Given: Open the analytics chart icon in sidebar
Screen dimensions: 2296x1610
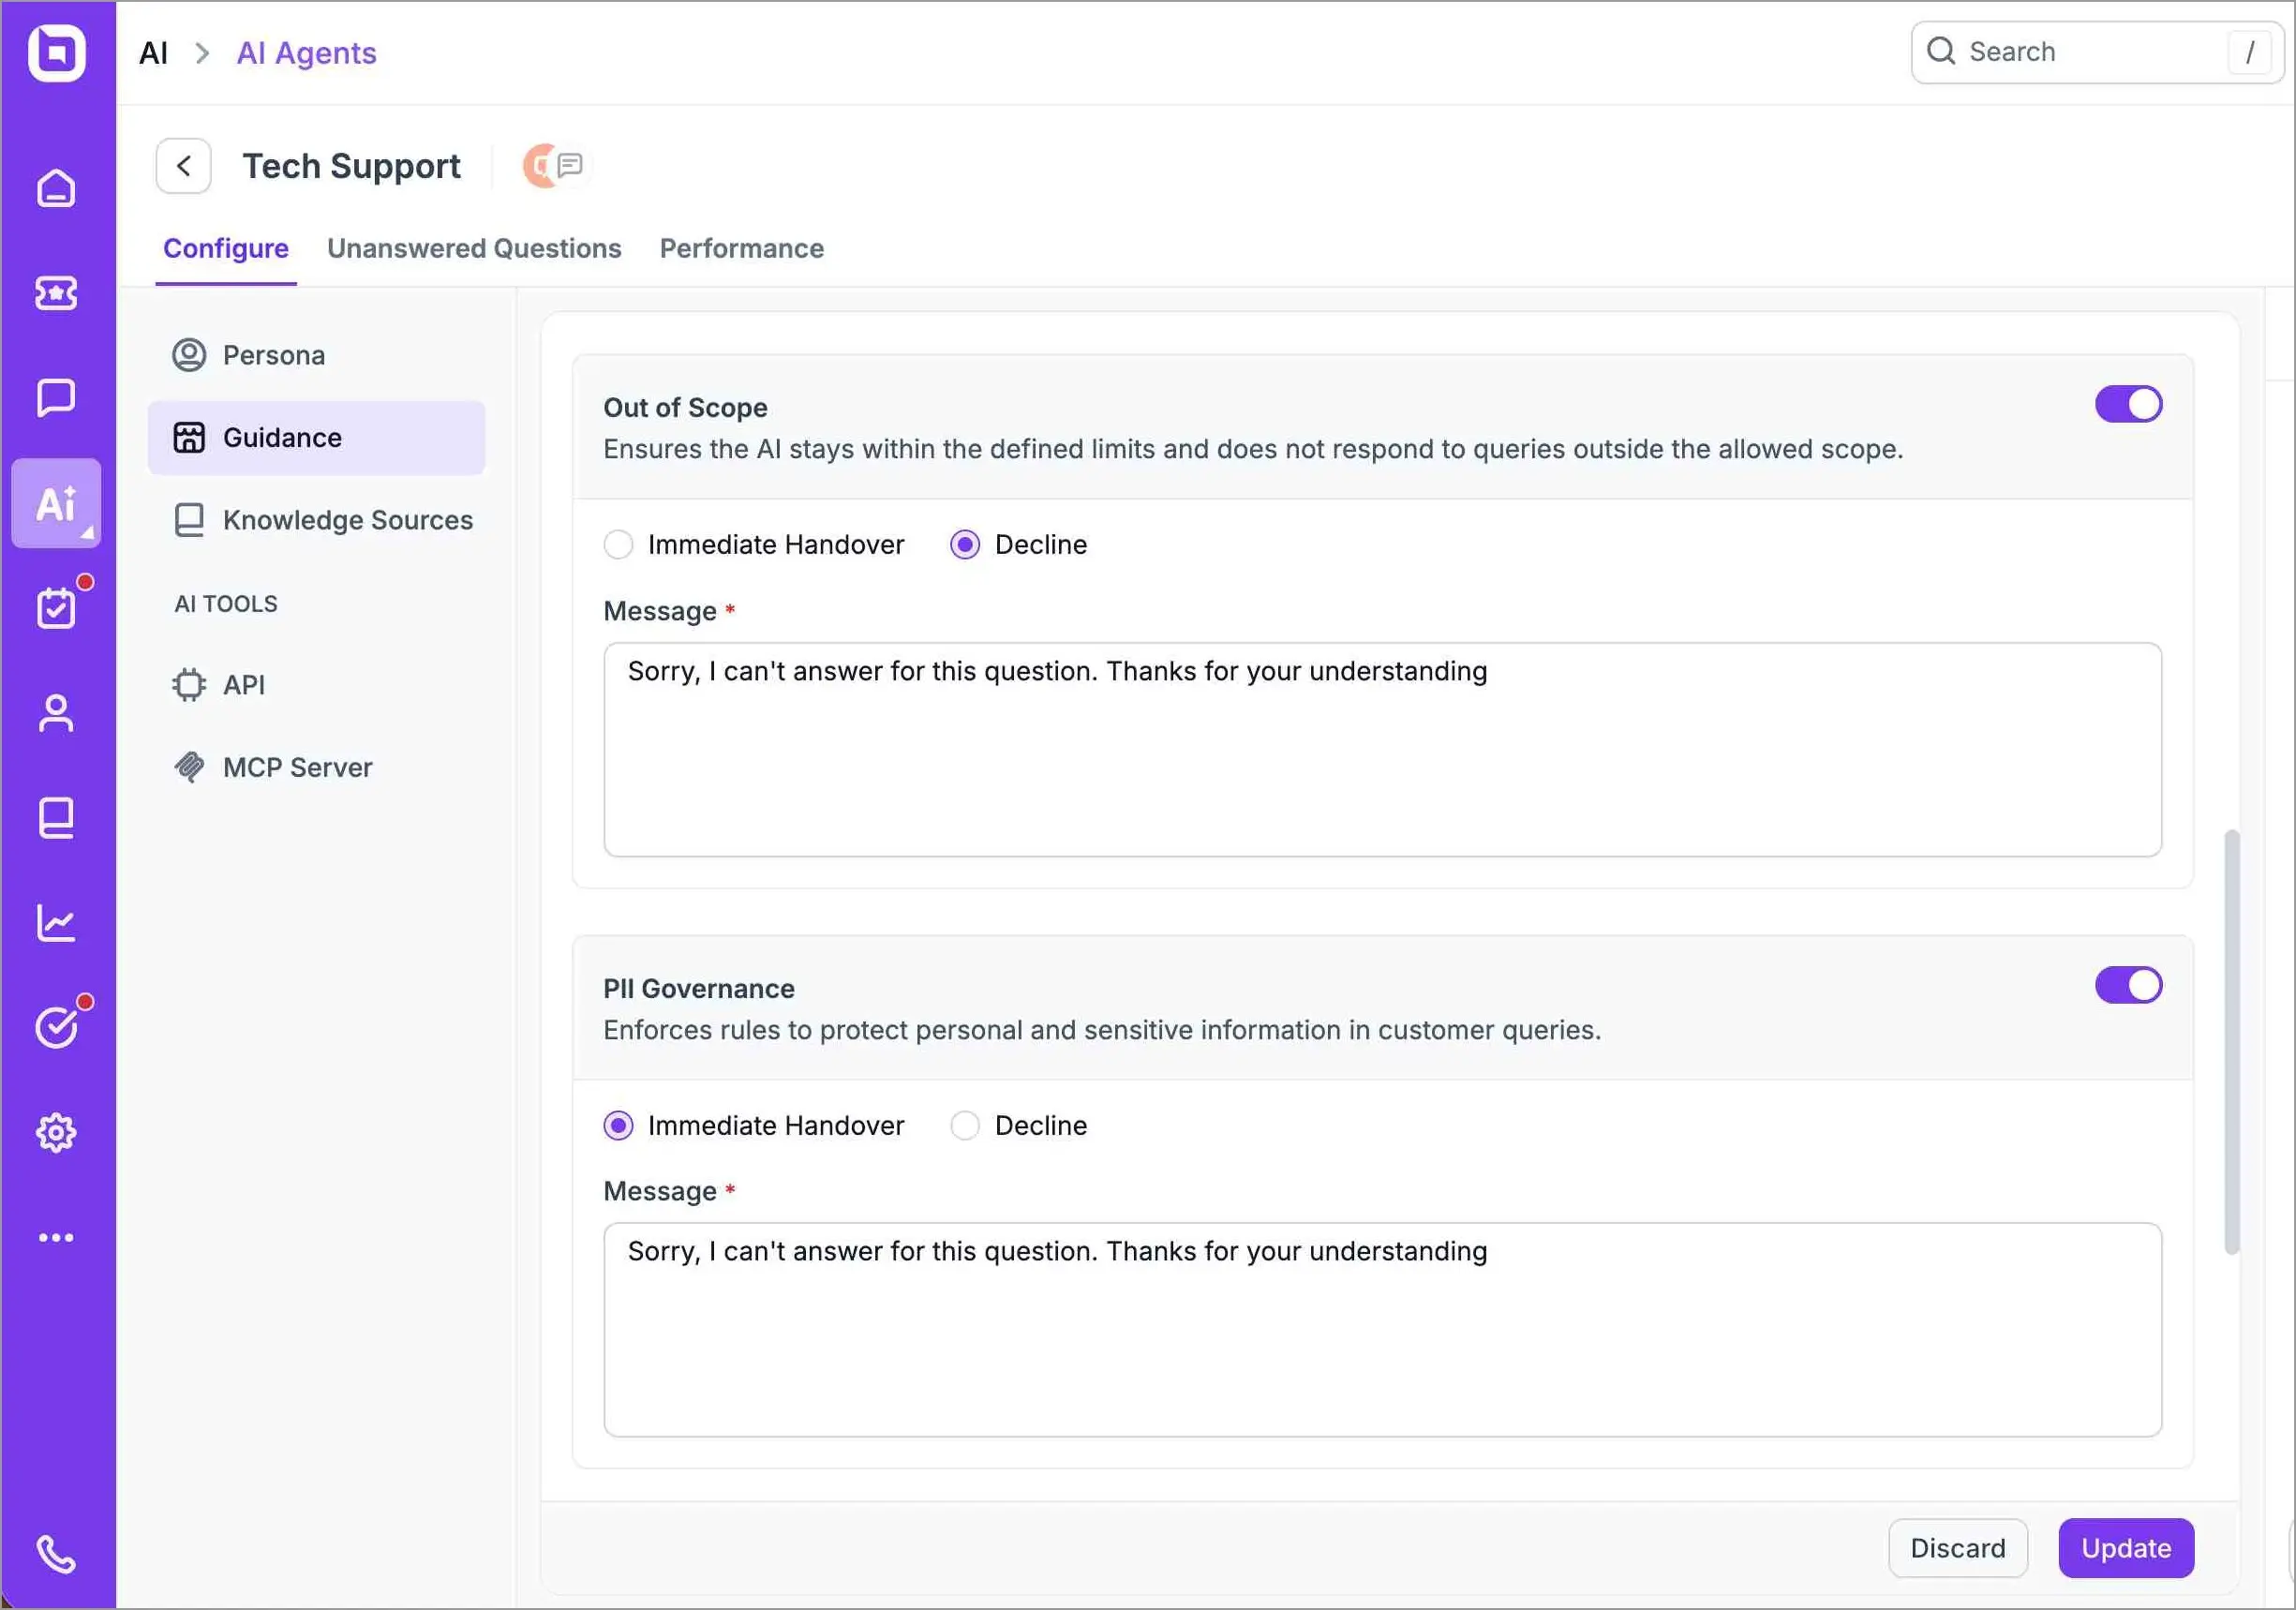Looking at the screenshot, I should pos(55,922).
